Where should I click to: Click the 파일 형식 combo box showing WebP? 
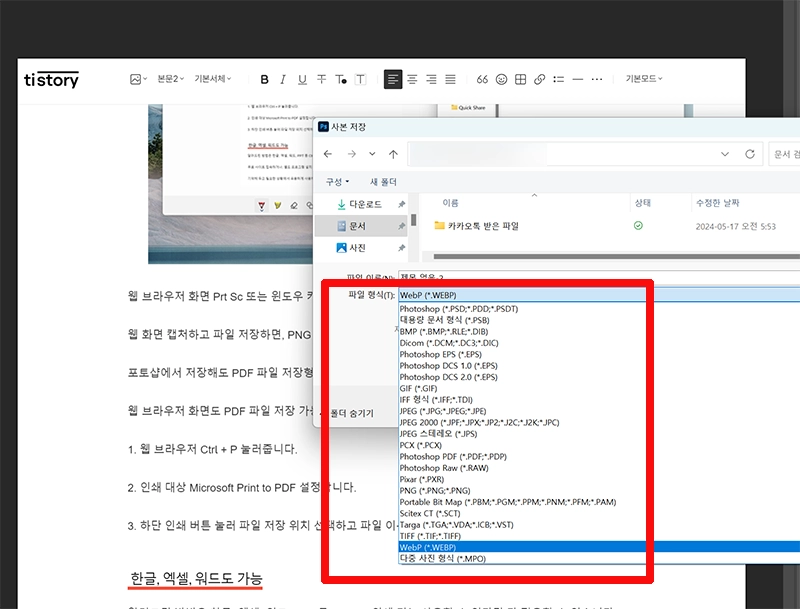pyautogui.click(x=599, y=295)
